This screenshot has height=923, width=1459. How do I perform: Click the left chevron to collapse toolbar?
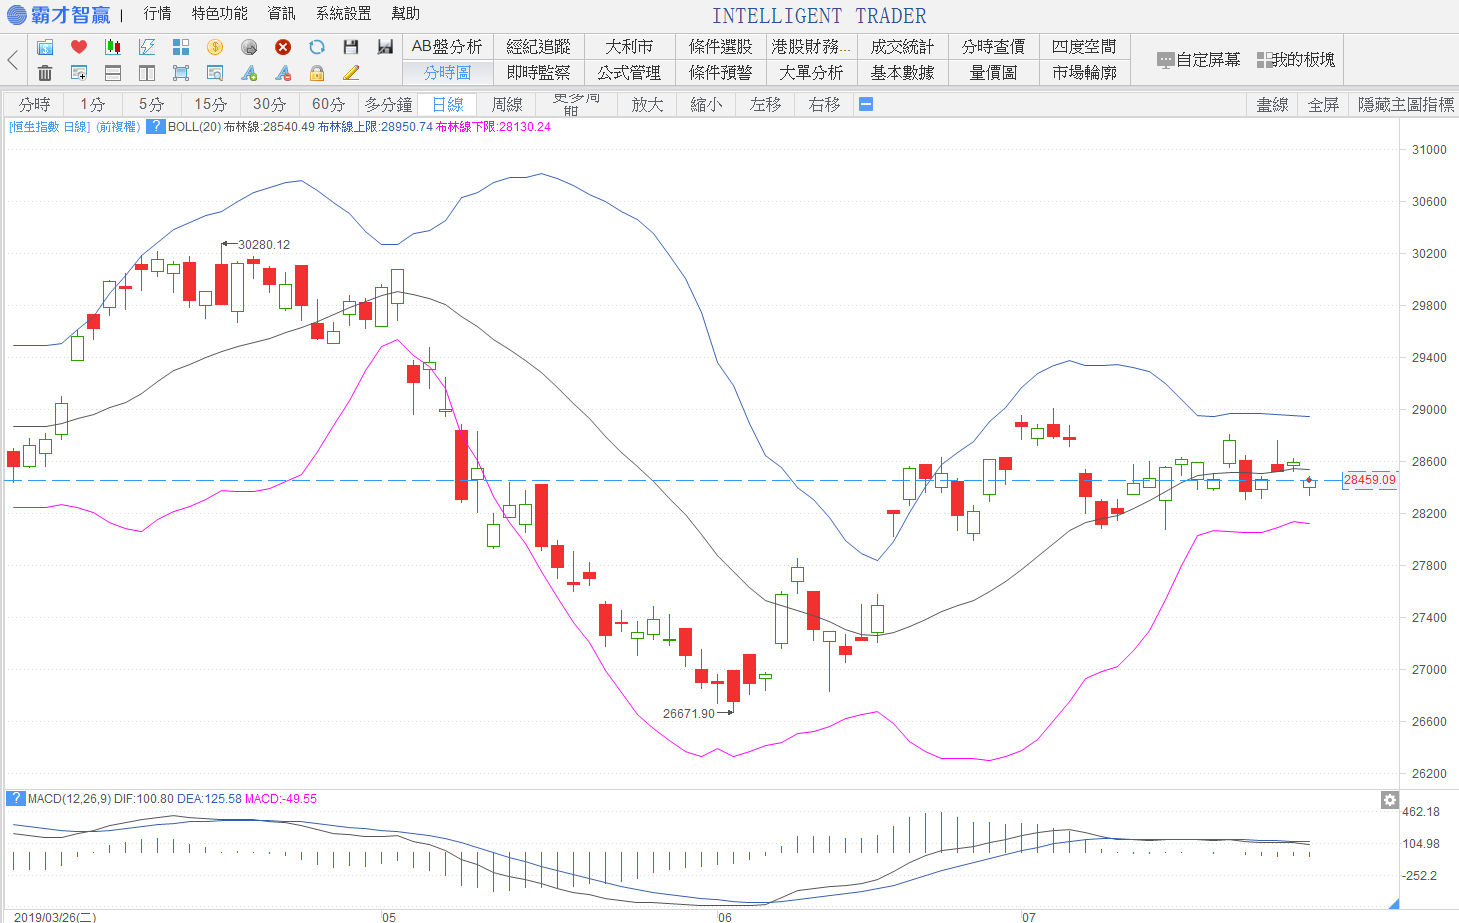point(13,60)
